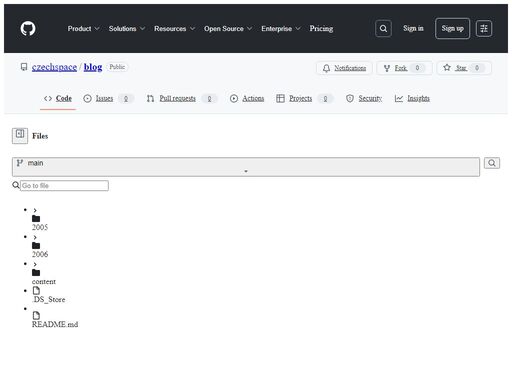Click the Insights graph icon
The width and height of the screenshot is (512, 384).
point(399,98)
